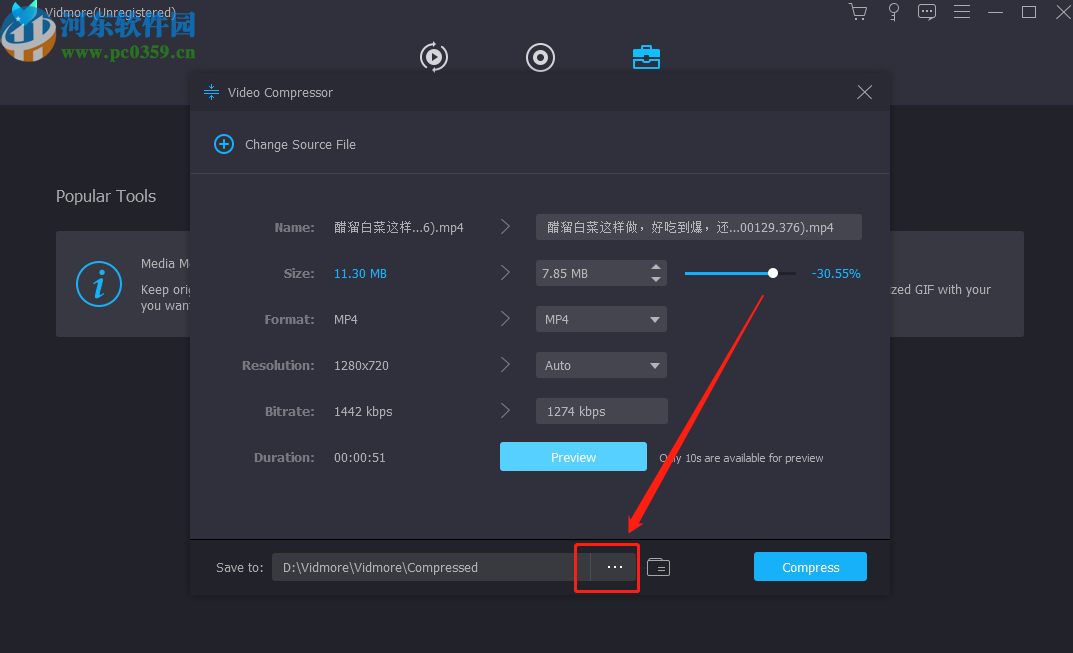The width and height of the screenshot is (1073, 653).
Task: Edit the output file name field
Action: [699, 227]
